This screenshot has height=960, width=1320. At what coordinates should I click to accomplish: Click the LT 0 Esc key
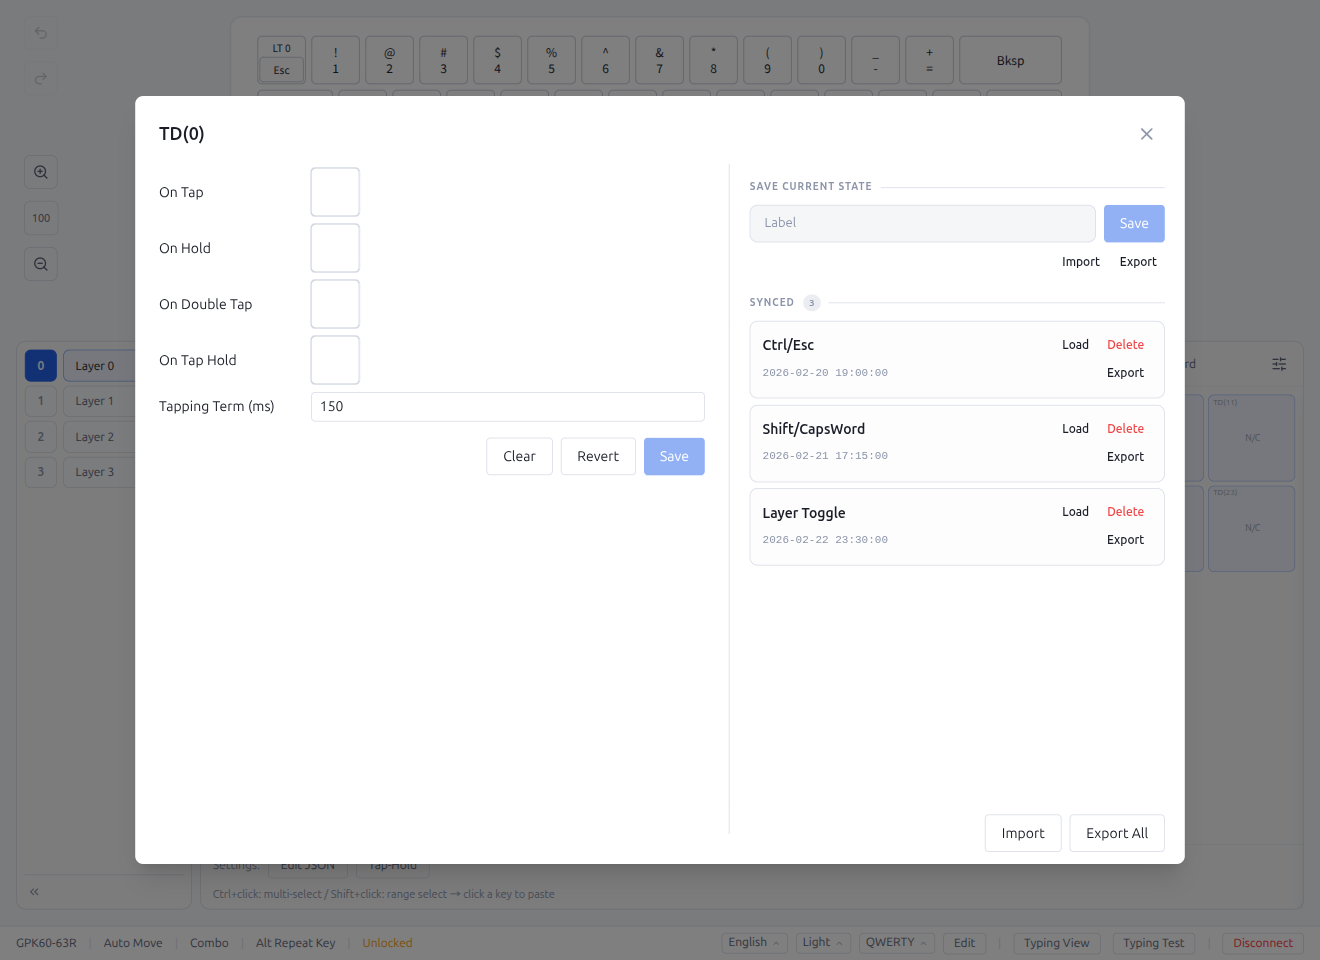(x=282, y=60)
